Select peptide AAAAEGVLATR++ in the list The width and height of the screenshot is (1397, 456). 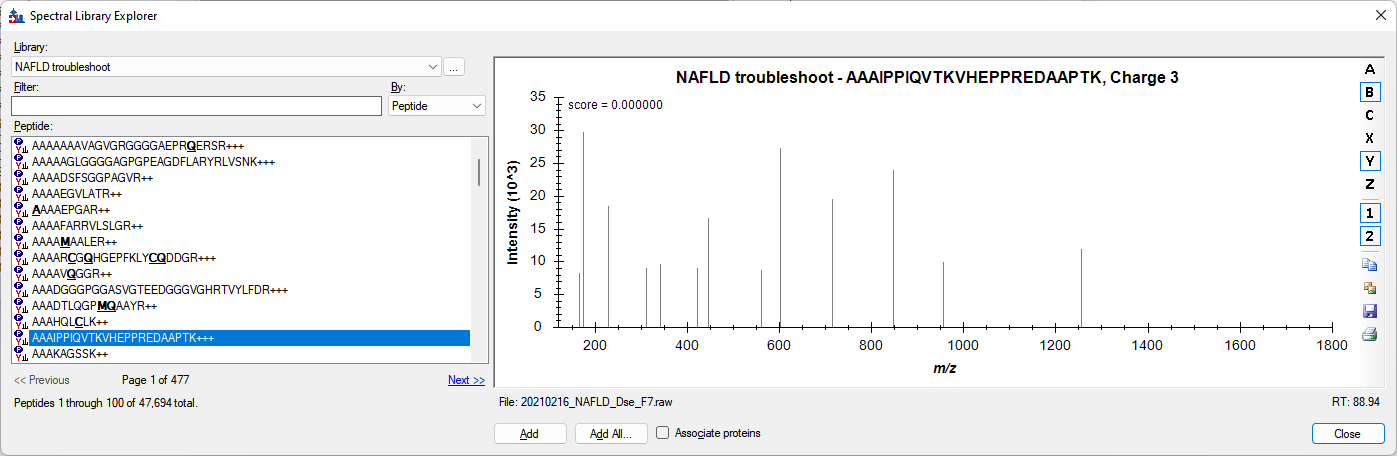[77, 194]
